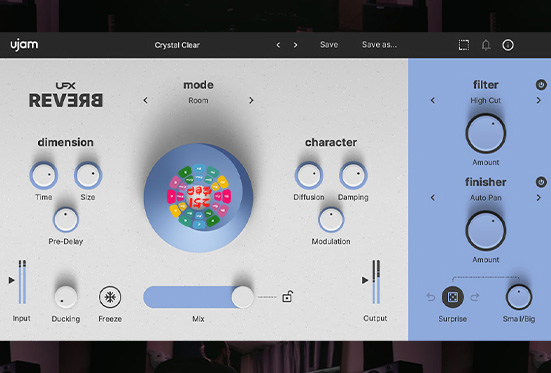This screenshot has width=551, height=373.
Task: Open the Crystal Clear preset name
Action: (x=177, y=45)
